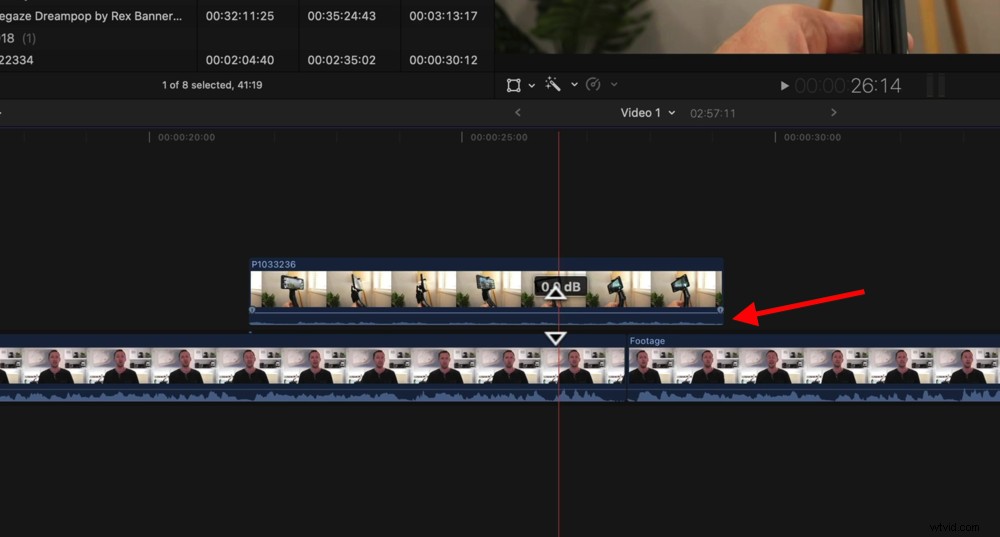The width and height of the screenshot is (1000, 537).
Task: Select the browser row ending in 22334
Action: pos(247,60)
